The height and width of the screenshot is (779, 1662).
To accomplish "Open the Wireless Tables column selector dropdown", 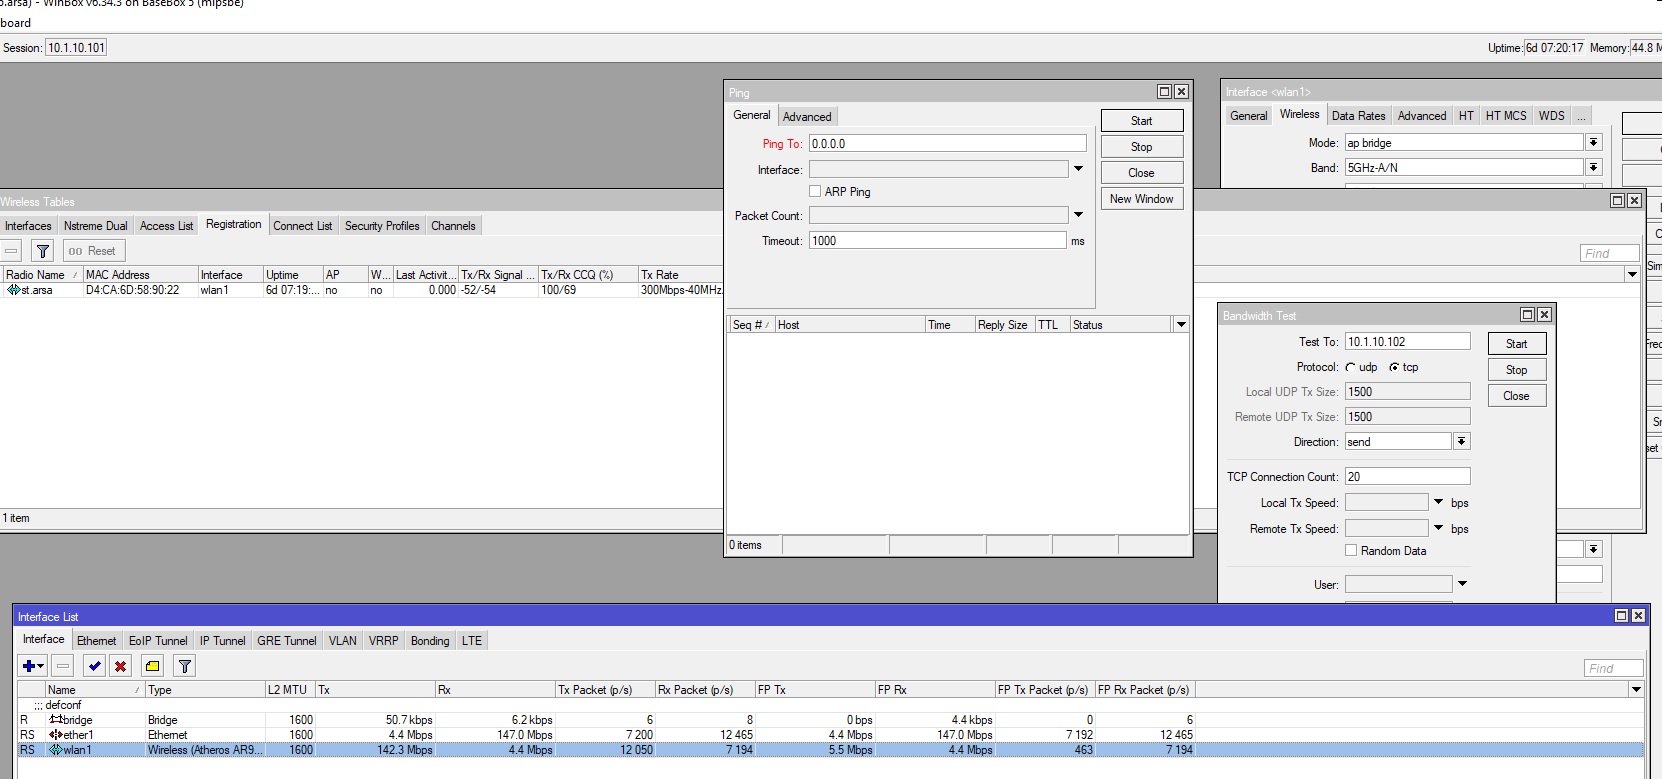I will [1633, 275].
